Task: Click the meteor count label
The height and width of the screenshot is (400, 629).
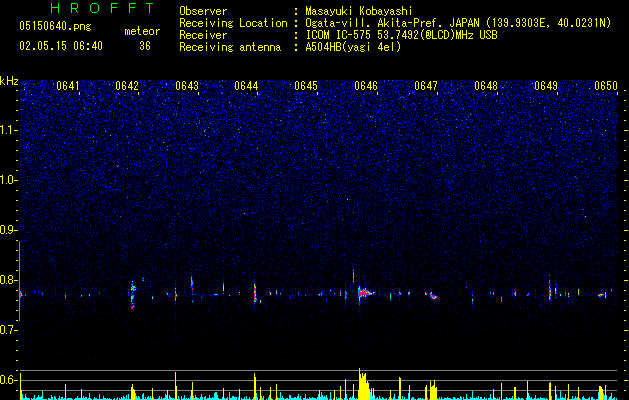Action: coord(142,31)
